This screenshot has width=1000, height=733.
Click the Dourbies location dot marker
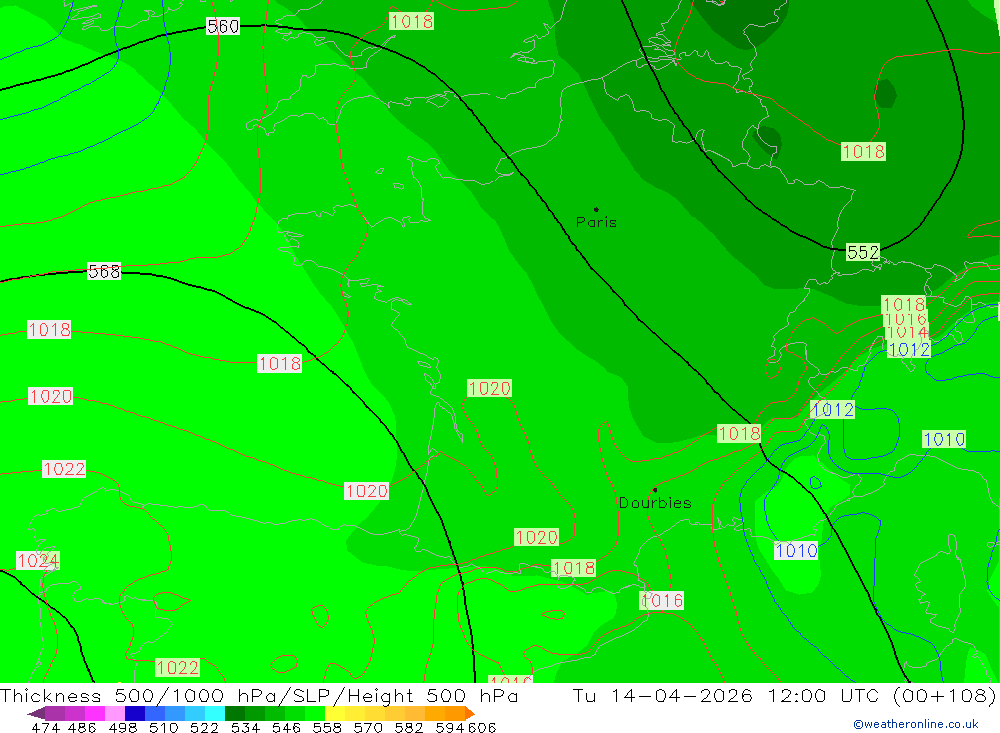click(x=655, y=490)
